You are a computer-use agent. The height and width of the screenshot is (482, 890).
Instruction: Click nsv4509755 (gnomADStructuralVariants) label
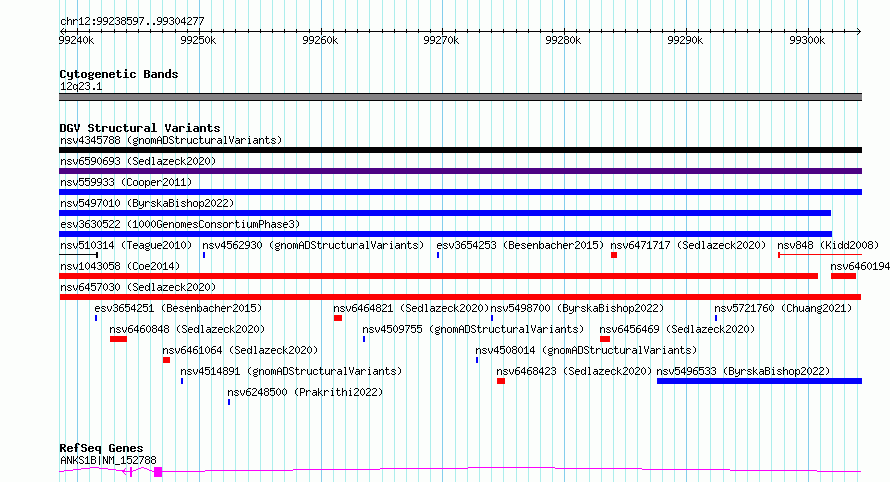473,329
